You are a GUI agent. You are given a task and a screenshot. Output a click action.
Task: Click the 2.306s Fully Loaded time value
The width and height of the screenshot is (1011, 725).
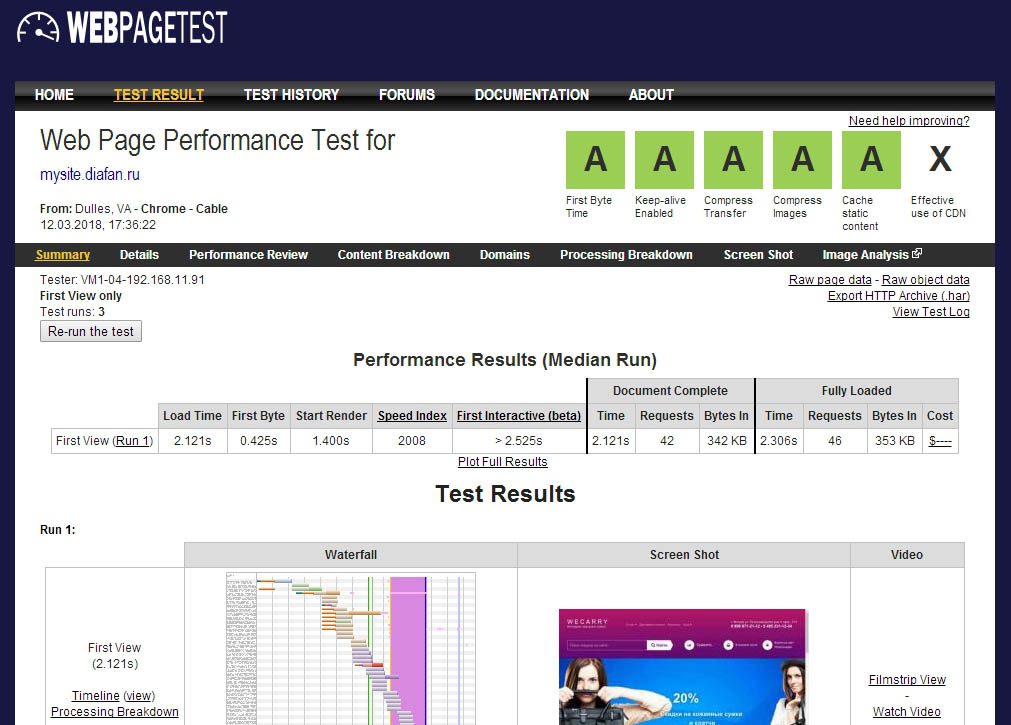point(778,441)
